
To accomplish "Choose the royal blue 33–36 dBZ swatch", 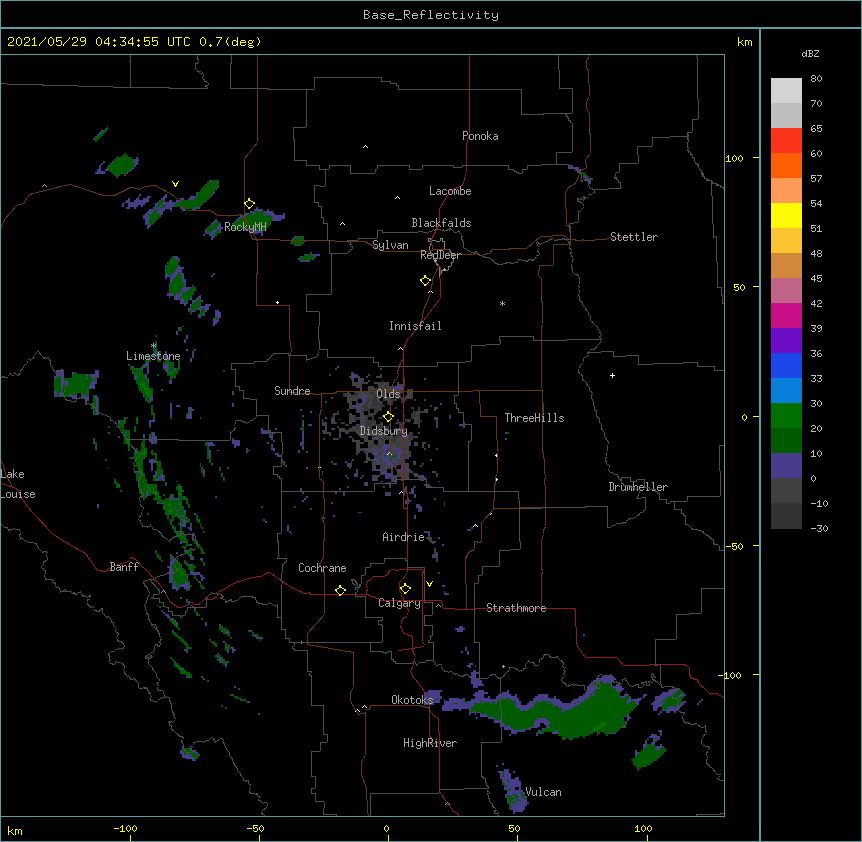I will (786, 365).
